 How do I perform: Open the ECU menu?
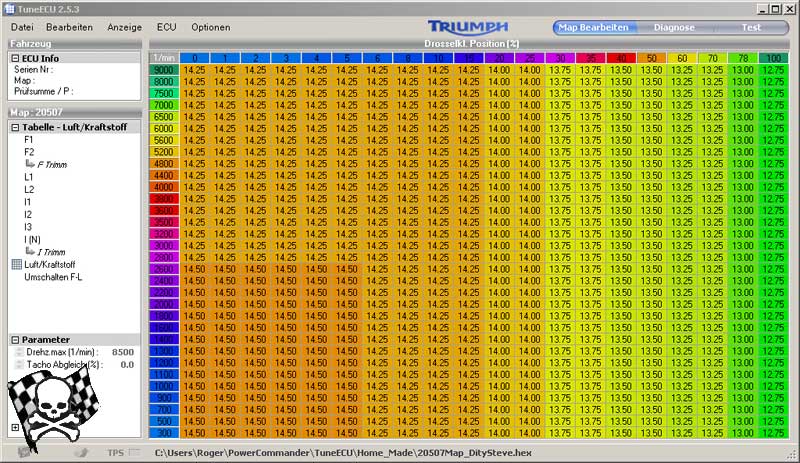166,27
